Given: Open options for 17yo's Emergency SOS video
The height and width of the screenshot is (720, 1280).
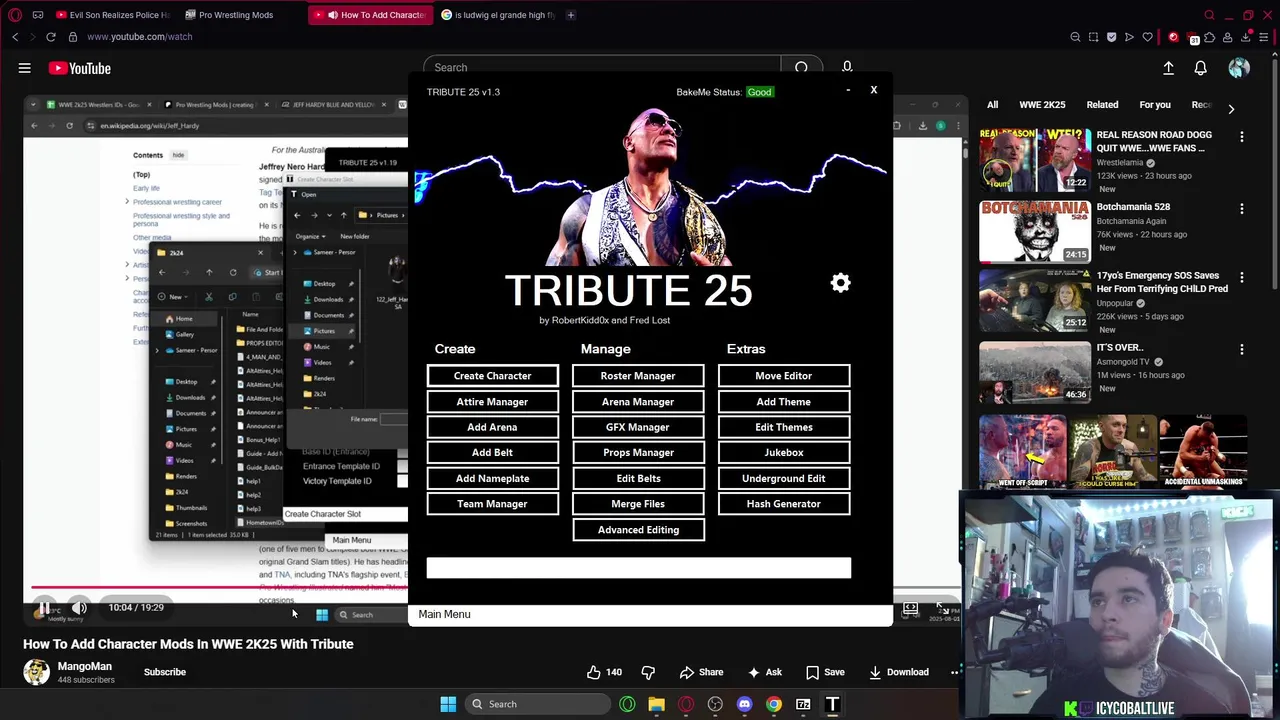Looking at the screenshot, I should pos(1242,278).
